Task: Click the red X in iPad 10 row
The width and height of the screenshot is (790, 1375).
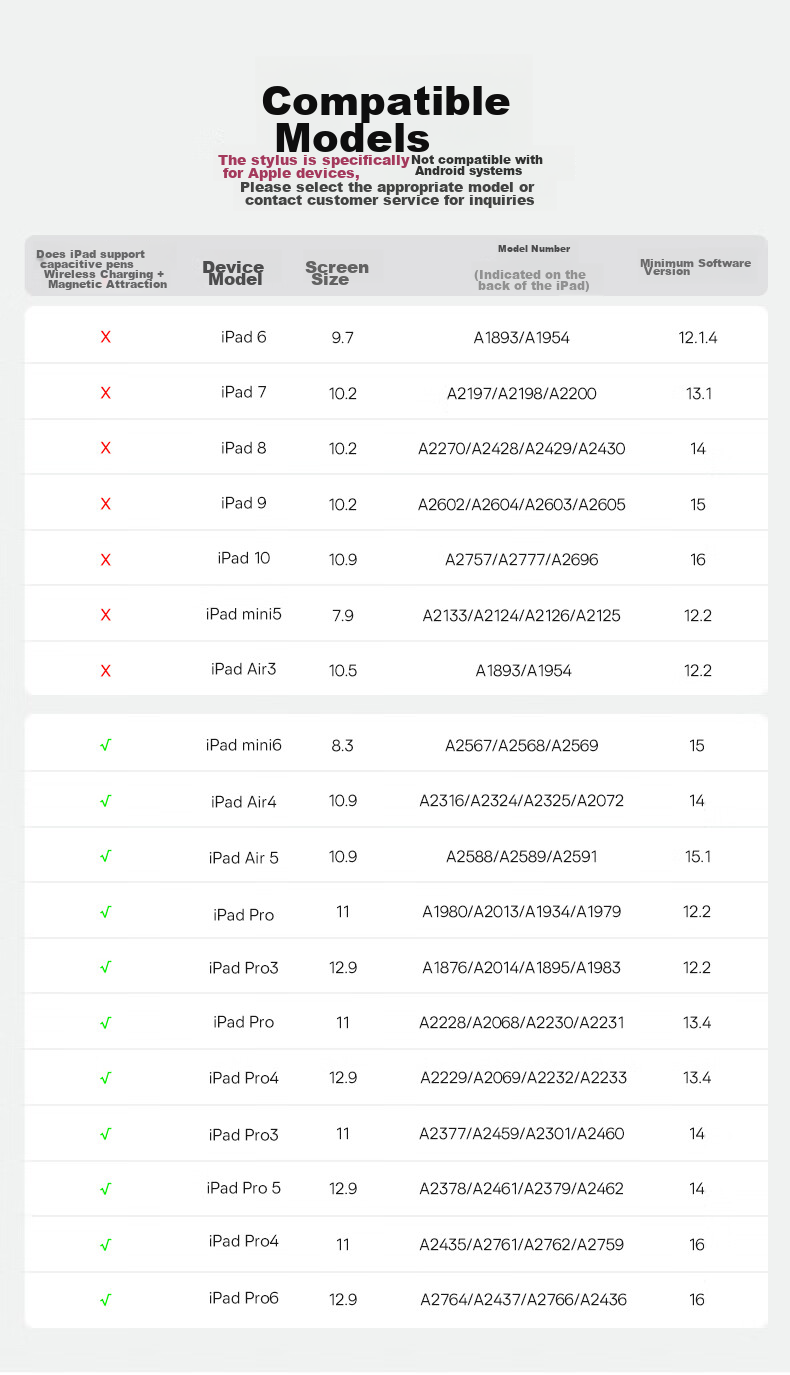Action: [x=106, y=559]
